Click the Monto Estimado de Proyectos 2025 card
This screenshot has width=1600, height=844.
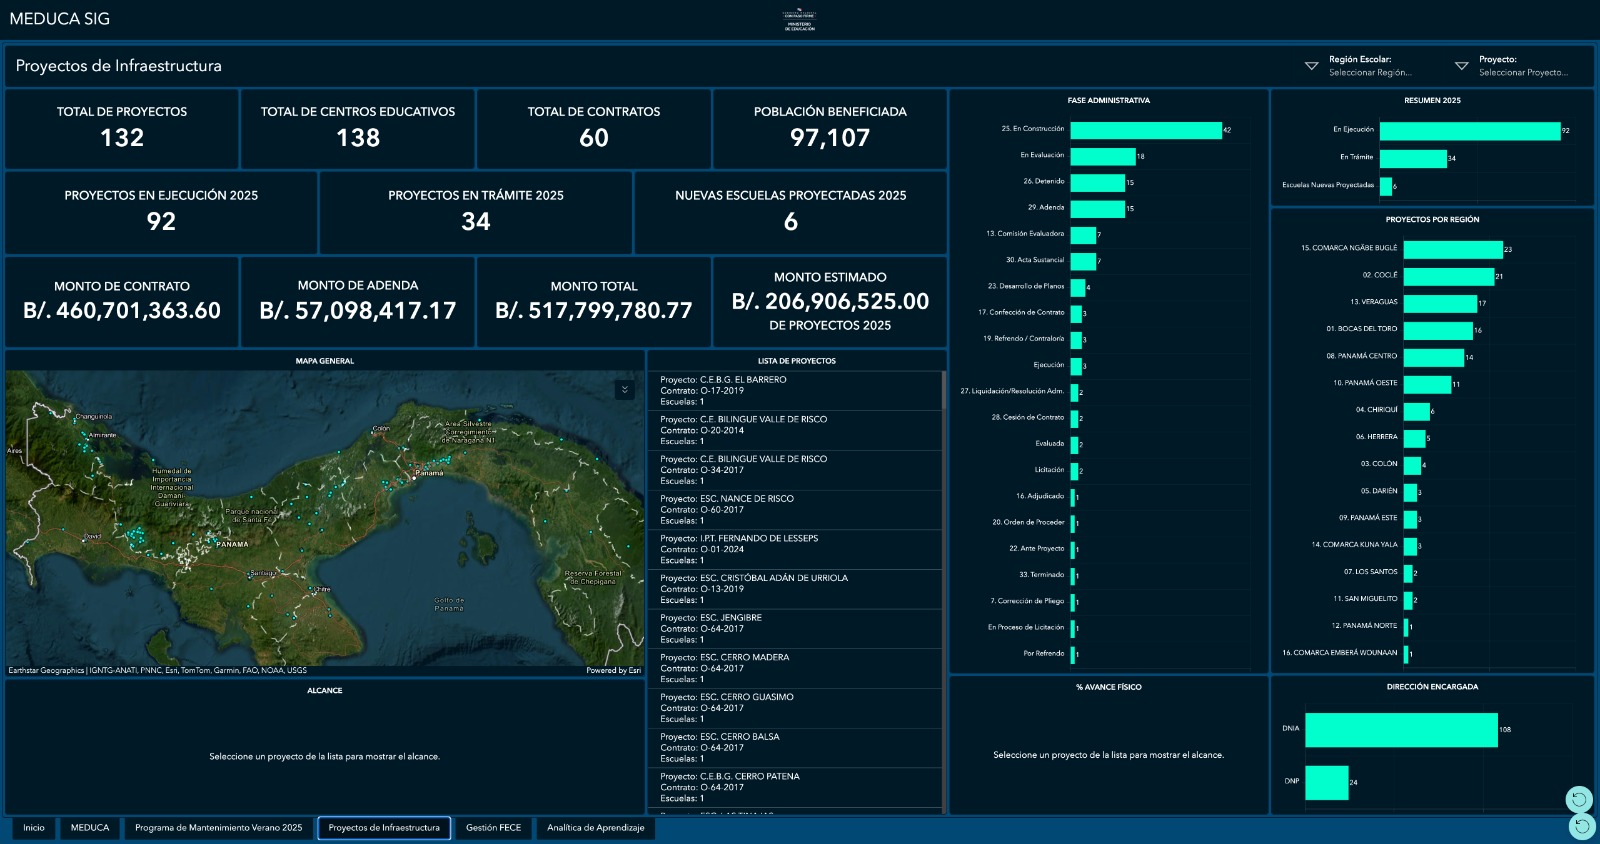pos(830,302)
